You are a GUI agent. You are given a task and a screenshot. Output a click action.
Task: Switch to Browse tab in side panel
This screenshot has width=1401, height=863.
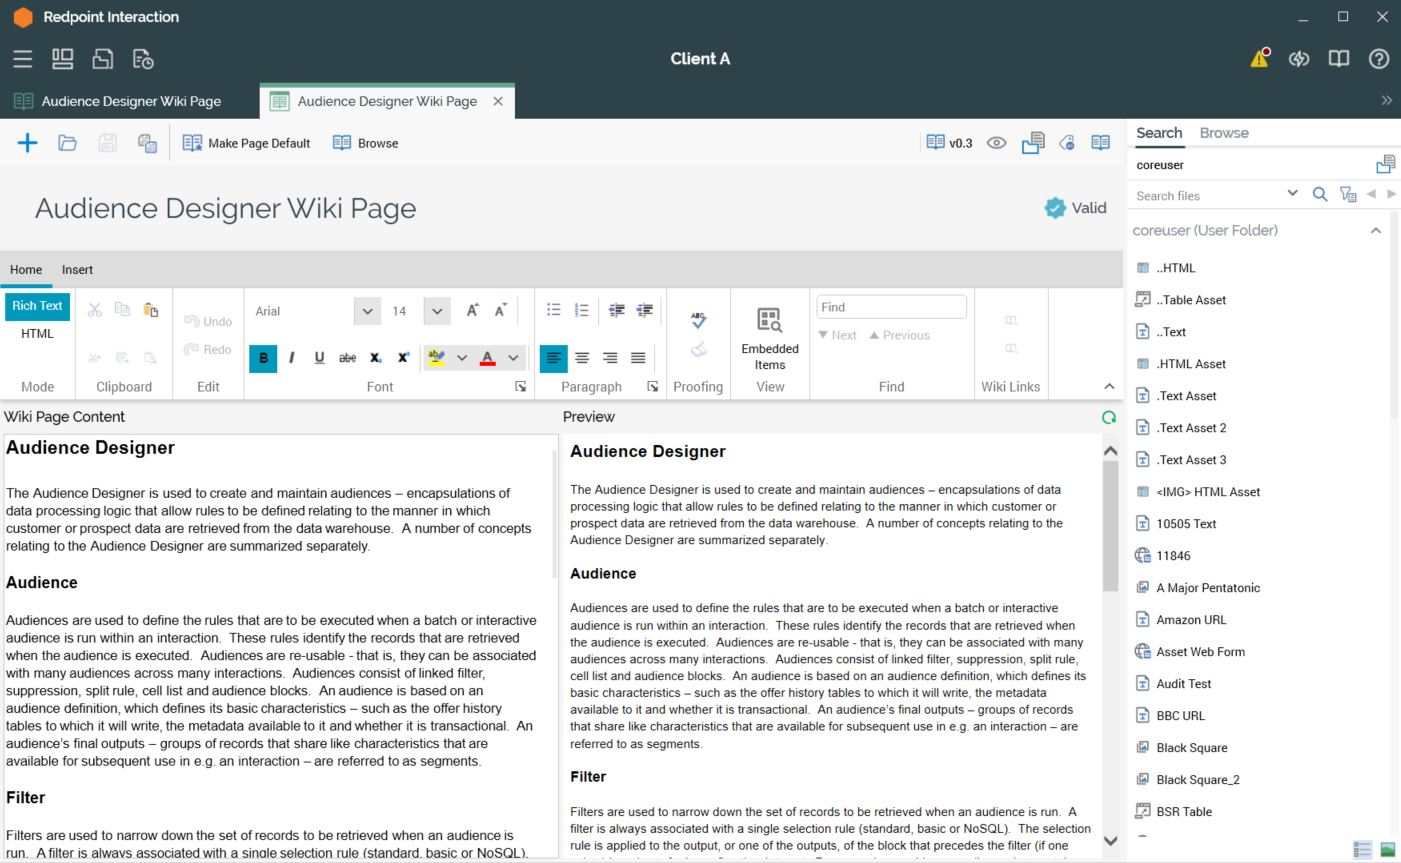[1224, 133]
